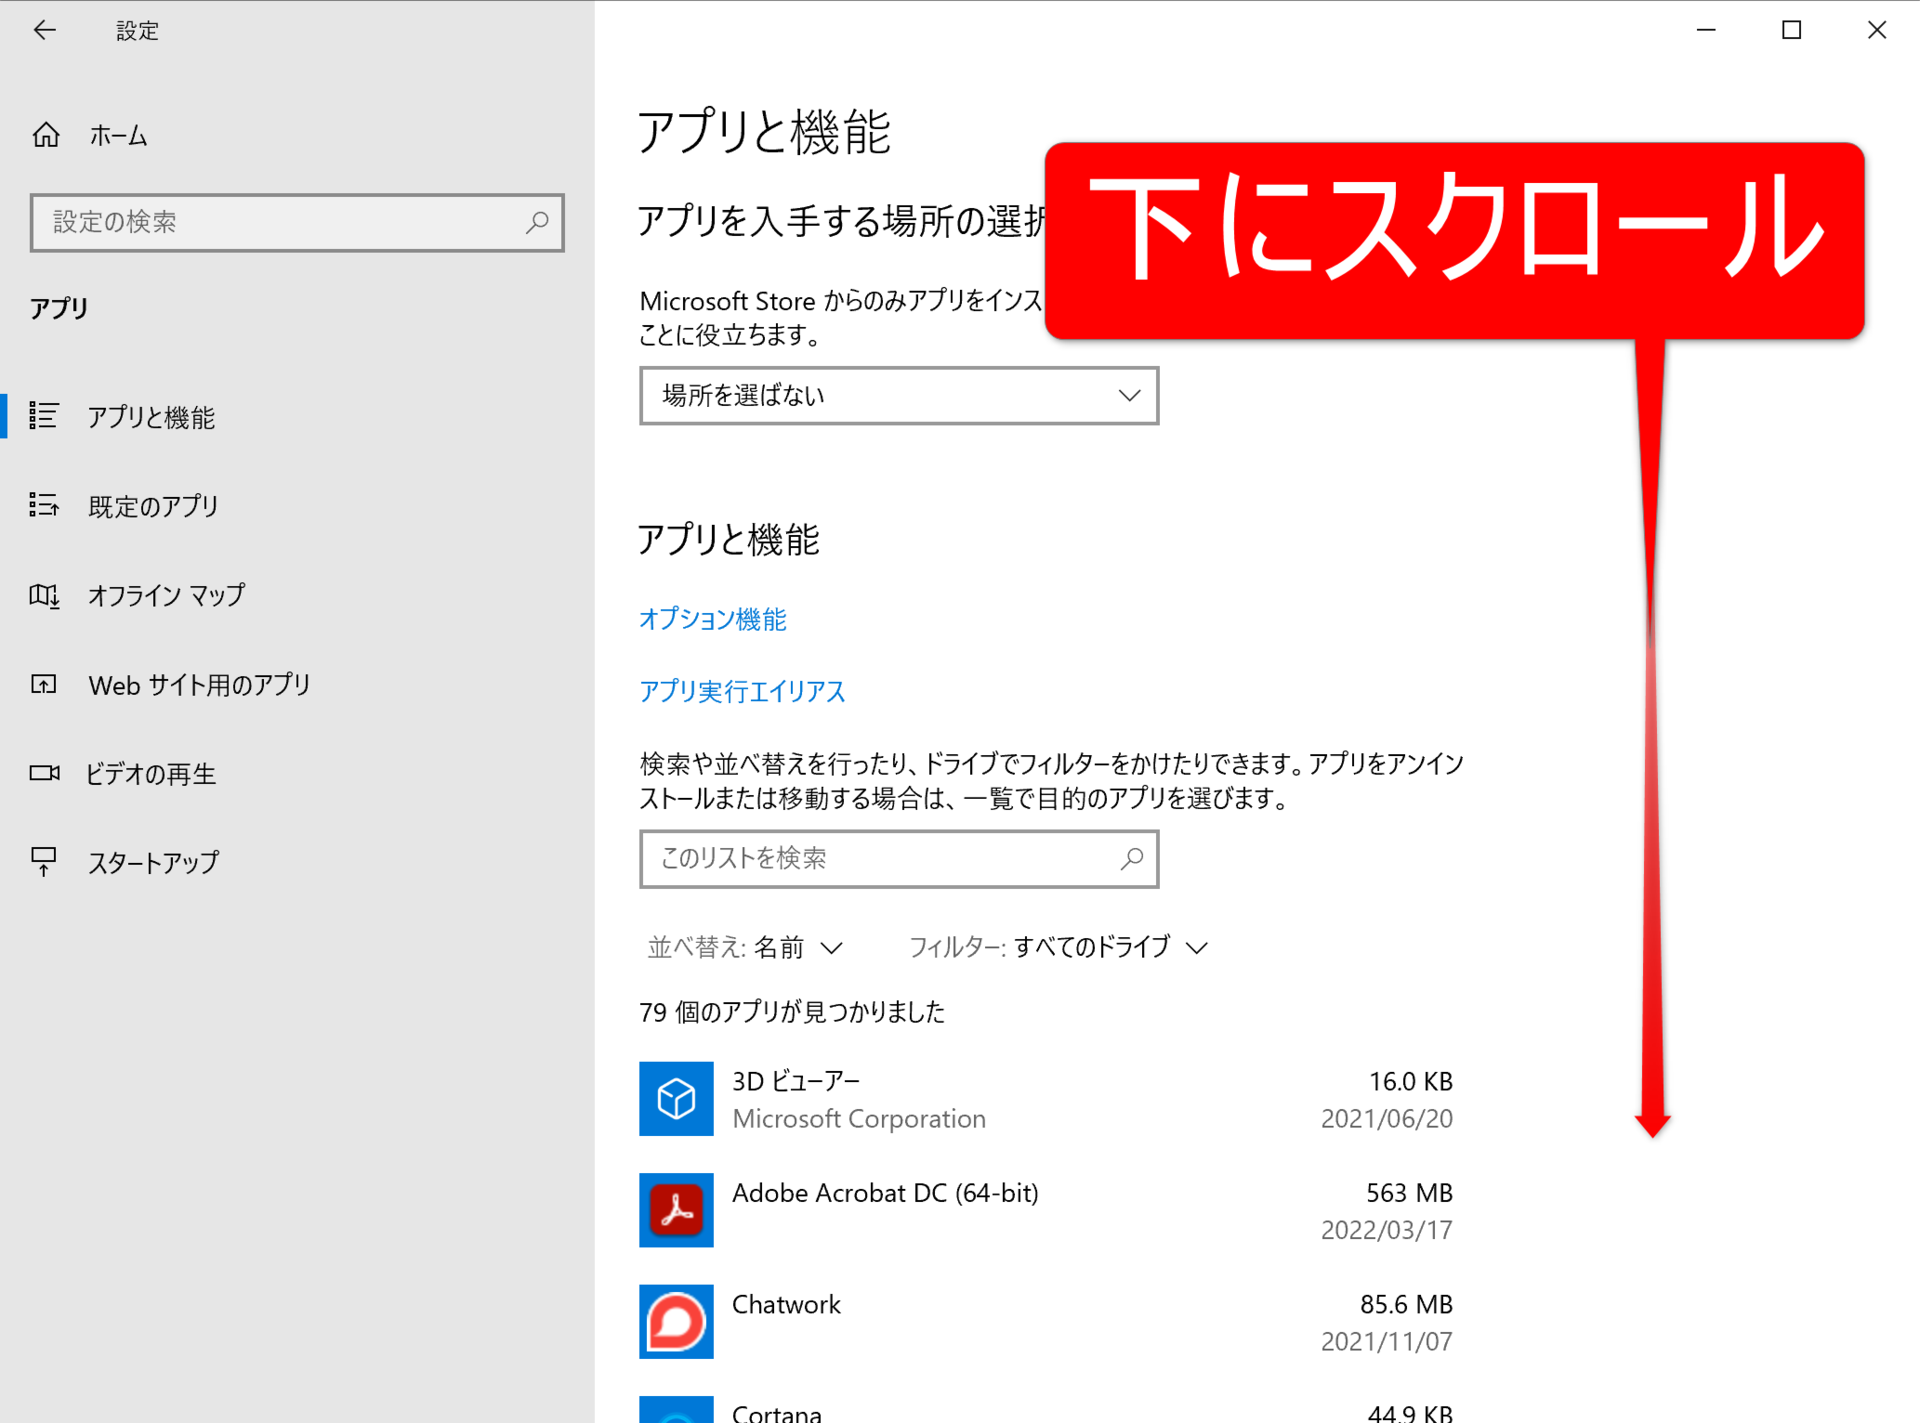Screen dimensions: 1920x1423
Task: Expand the フィルター: すべてのドライブ dropdown
Action: pos(1058,947)
